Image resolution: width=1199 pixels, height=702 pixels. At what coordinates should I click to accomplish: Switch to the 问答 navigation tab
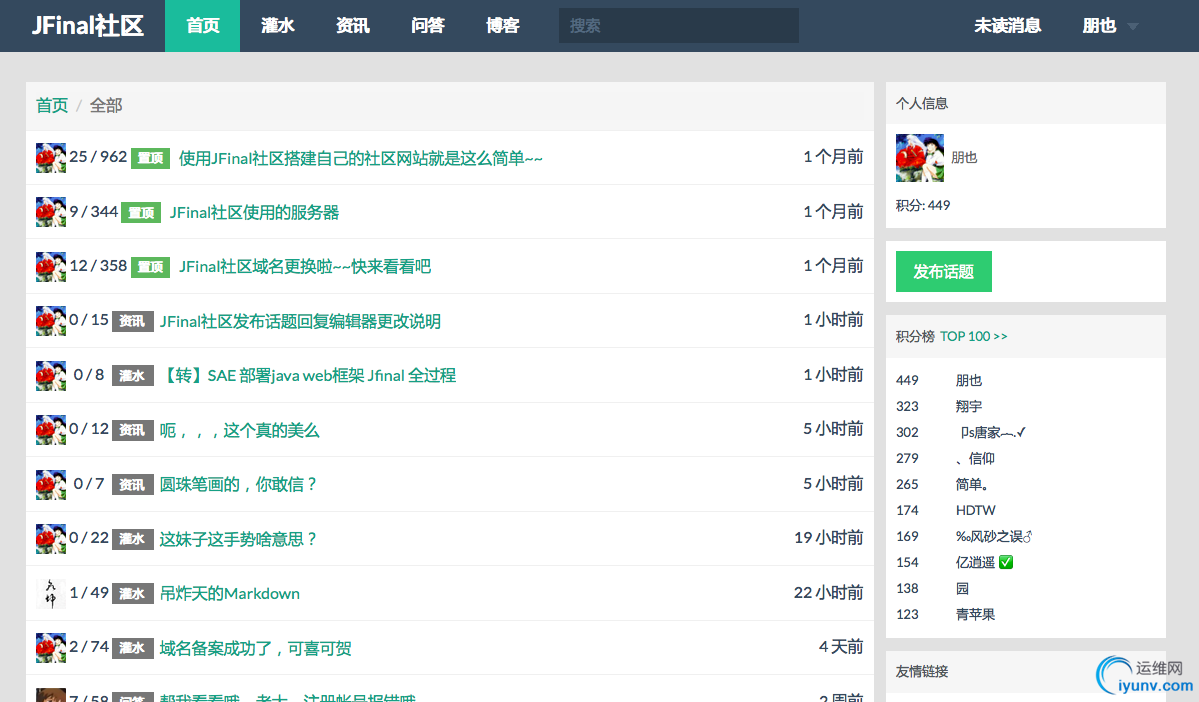[x=427, y=26]
